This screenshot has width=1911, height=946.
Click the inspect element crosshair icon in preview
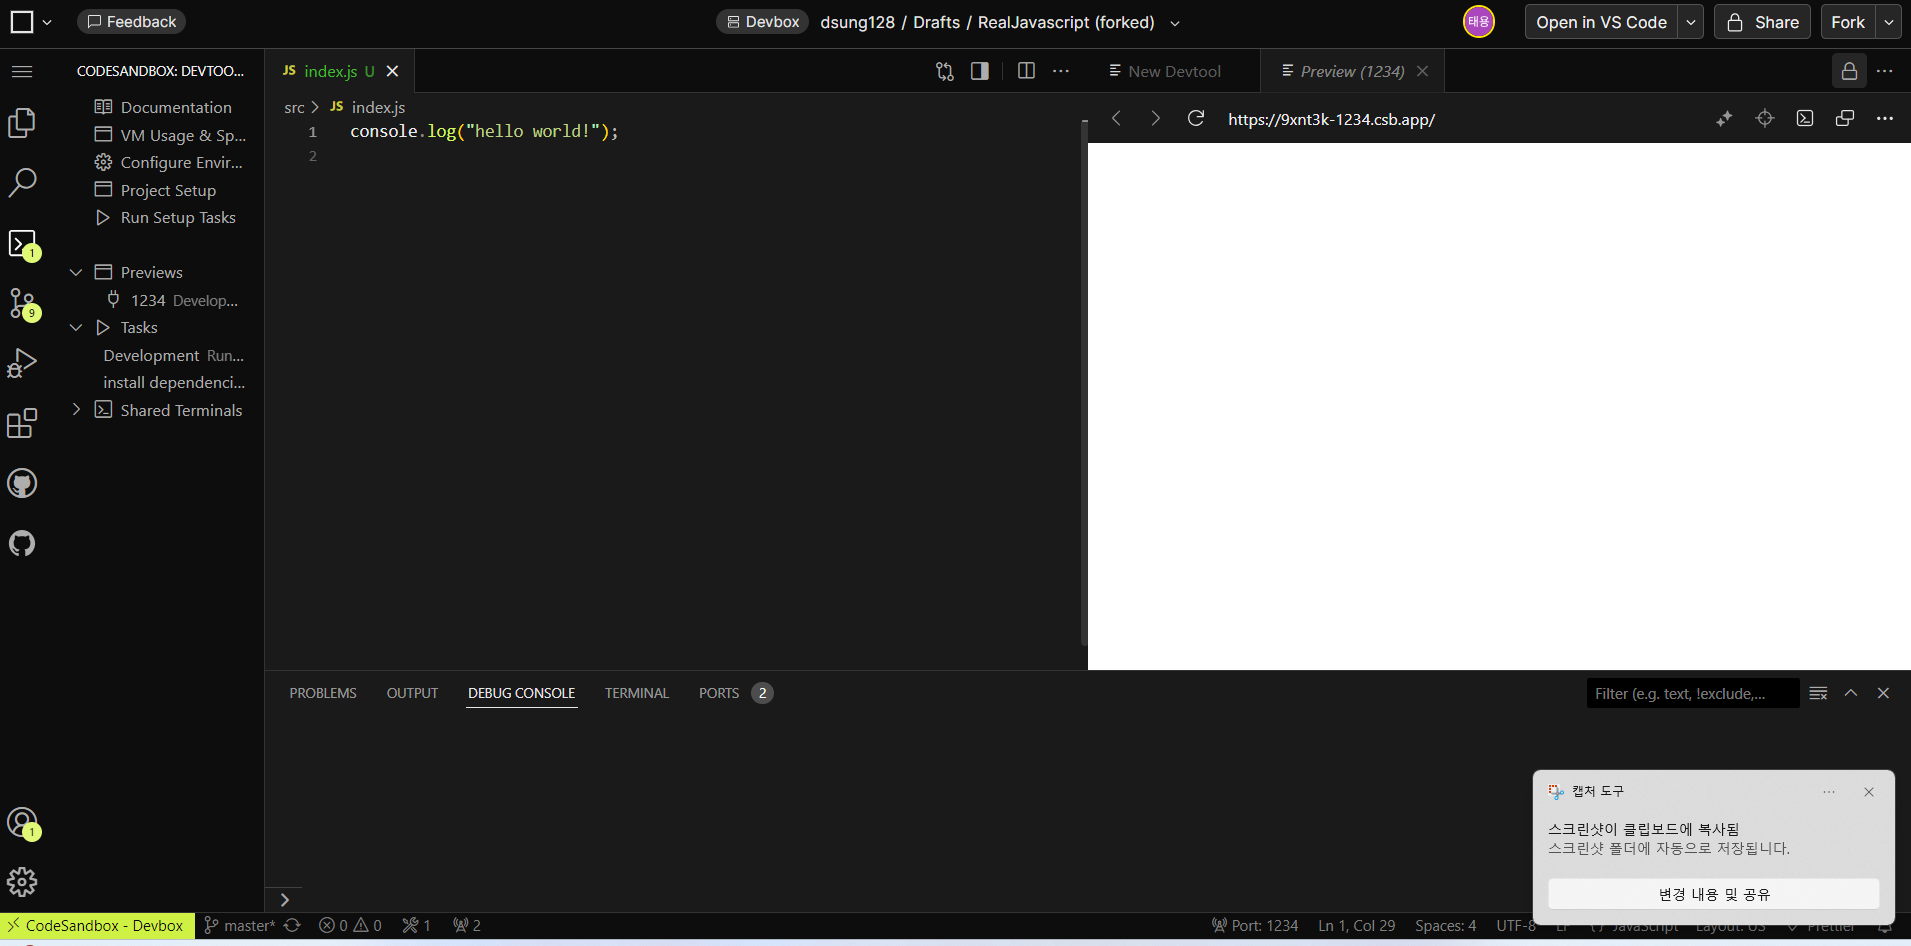1765,119
